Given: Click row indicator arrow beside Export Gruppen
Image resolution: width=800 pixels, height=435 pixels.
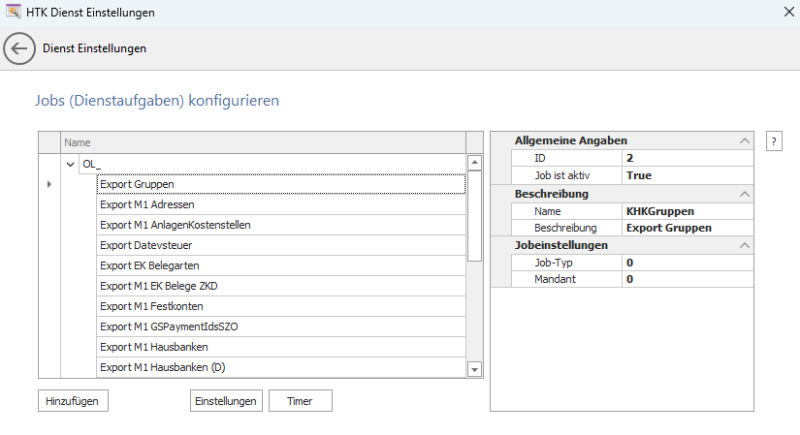Looking at the screenshot, I should [x=49, y=184].
